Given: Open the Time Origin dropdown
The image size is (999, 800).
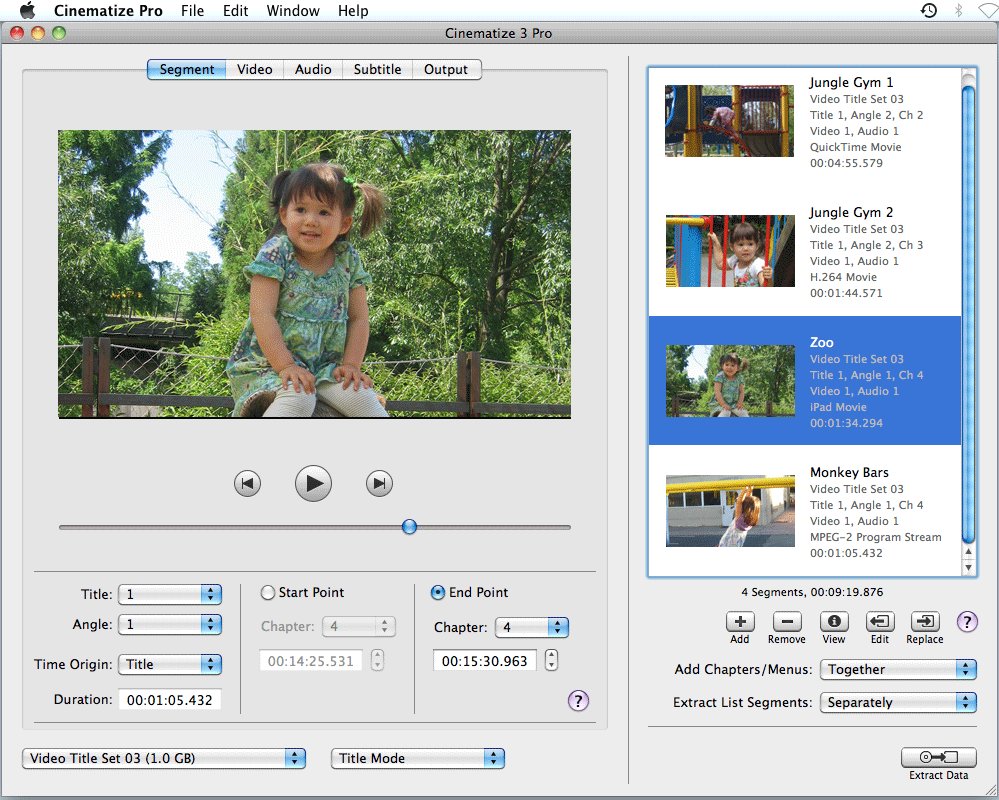Looking at the screenshot, I should coord(169,664).
